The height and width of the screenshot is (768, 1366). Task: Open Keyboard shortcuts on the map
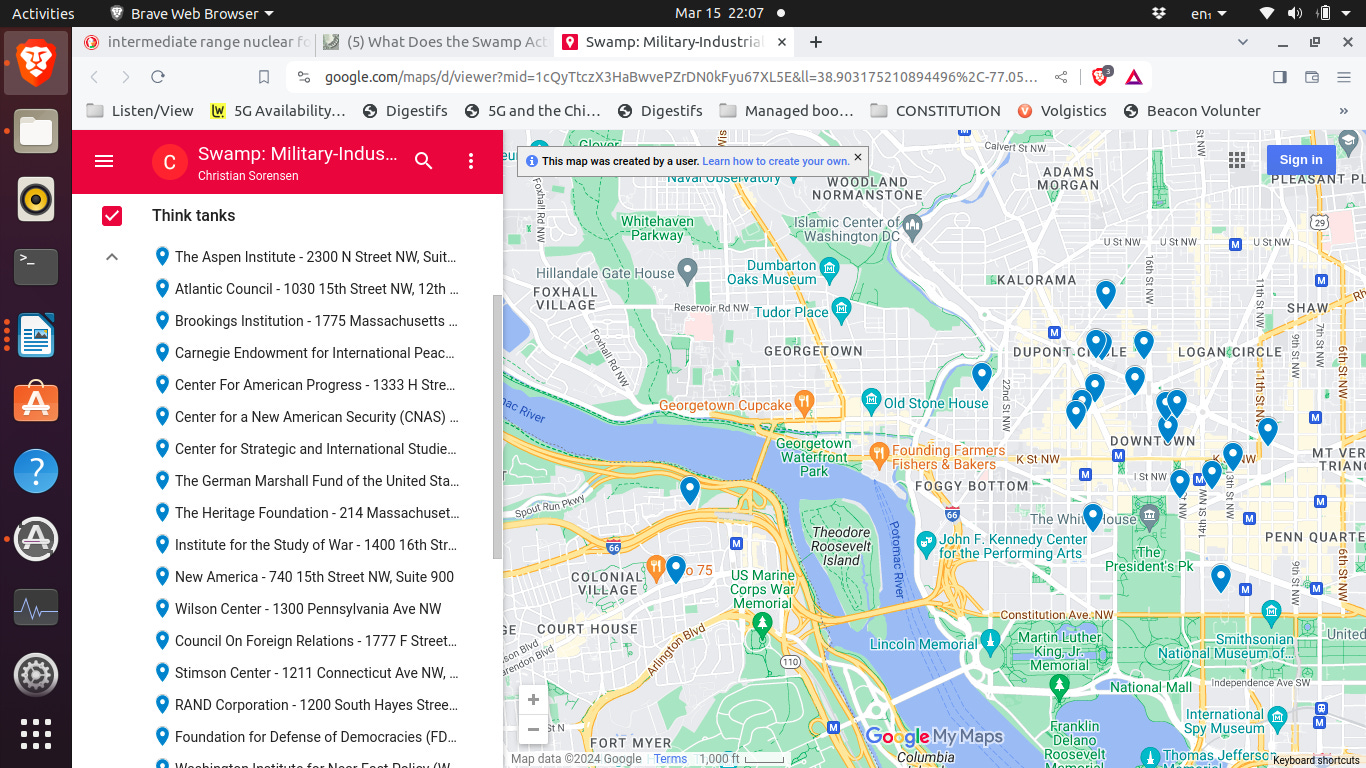pos(1316,760)
